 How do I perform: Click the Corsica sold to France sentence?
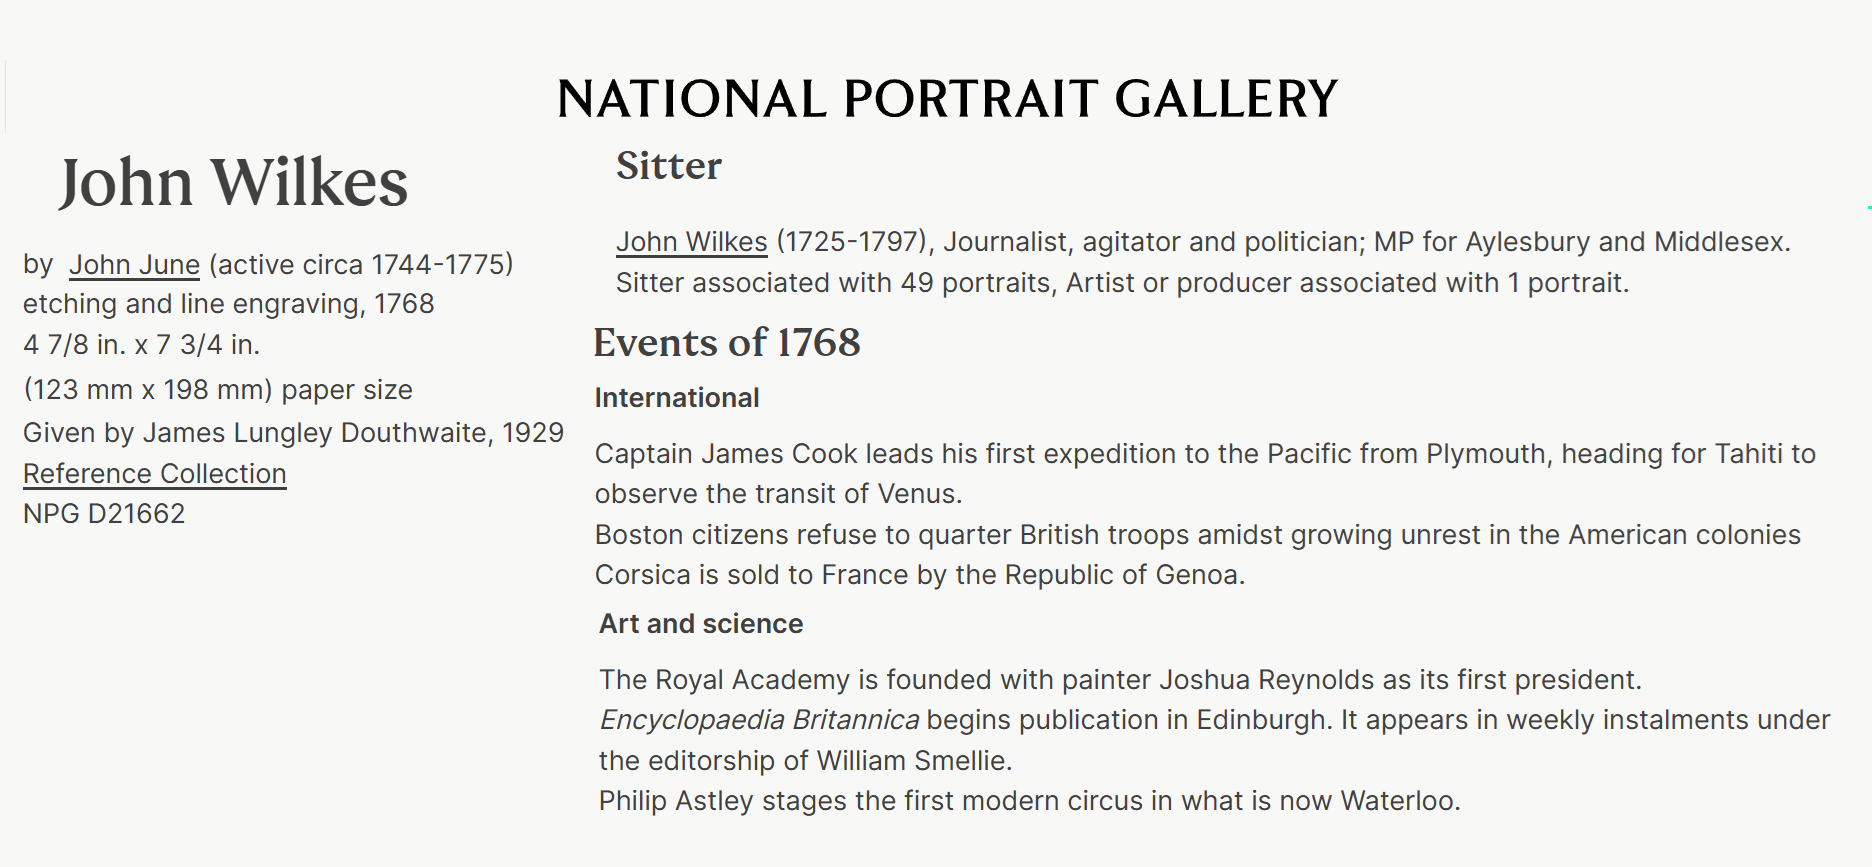pyautogui.click(x=919, y=575)
